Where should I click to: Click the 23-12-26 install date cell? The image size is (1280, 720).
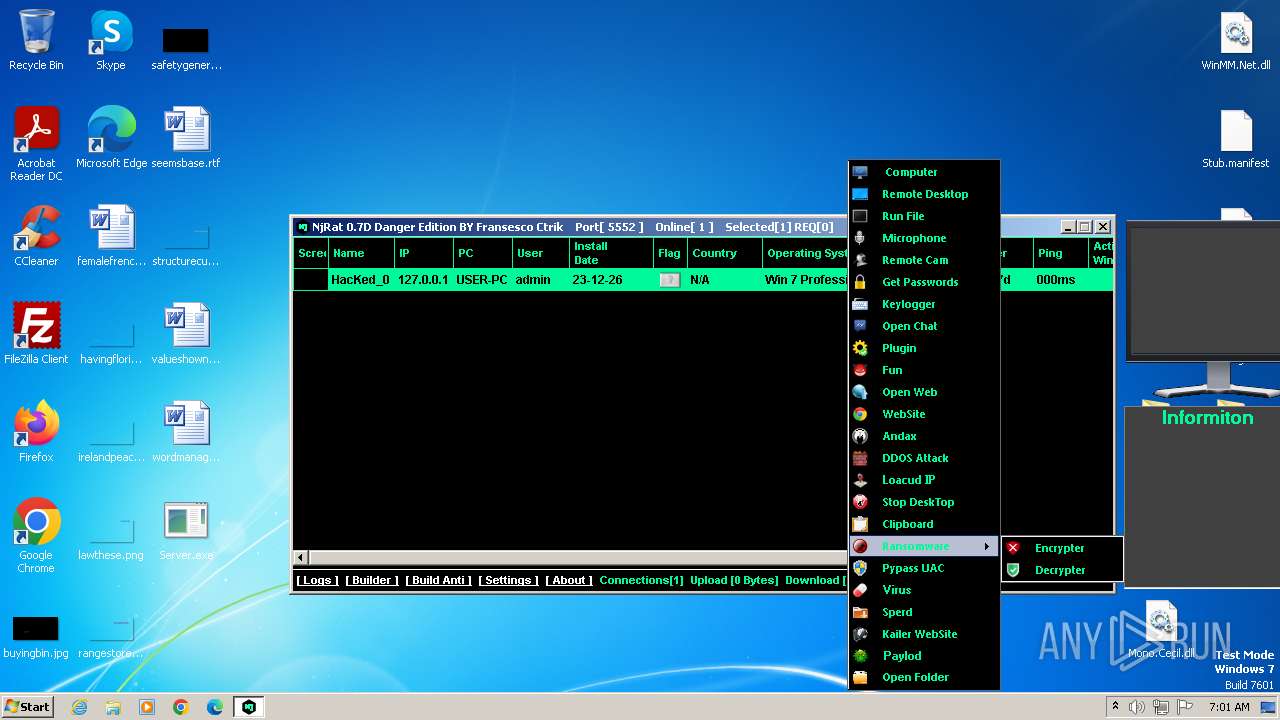click(x=611, y=280)
